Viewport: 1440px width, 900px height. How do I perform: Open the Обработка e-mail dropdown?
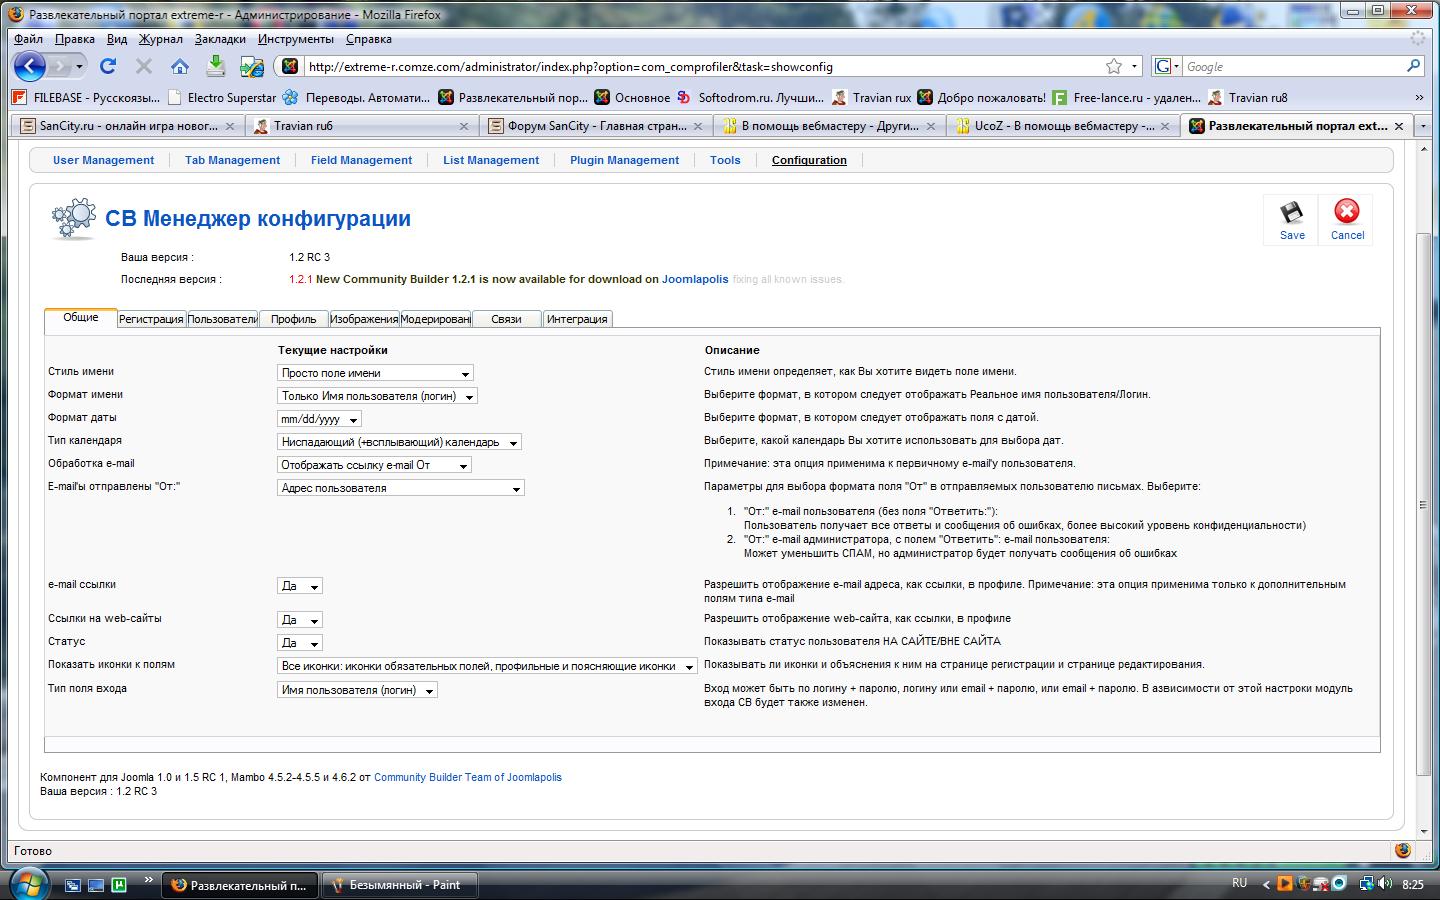[x=374, y=465]
